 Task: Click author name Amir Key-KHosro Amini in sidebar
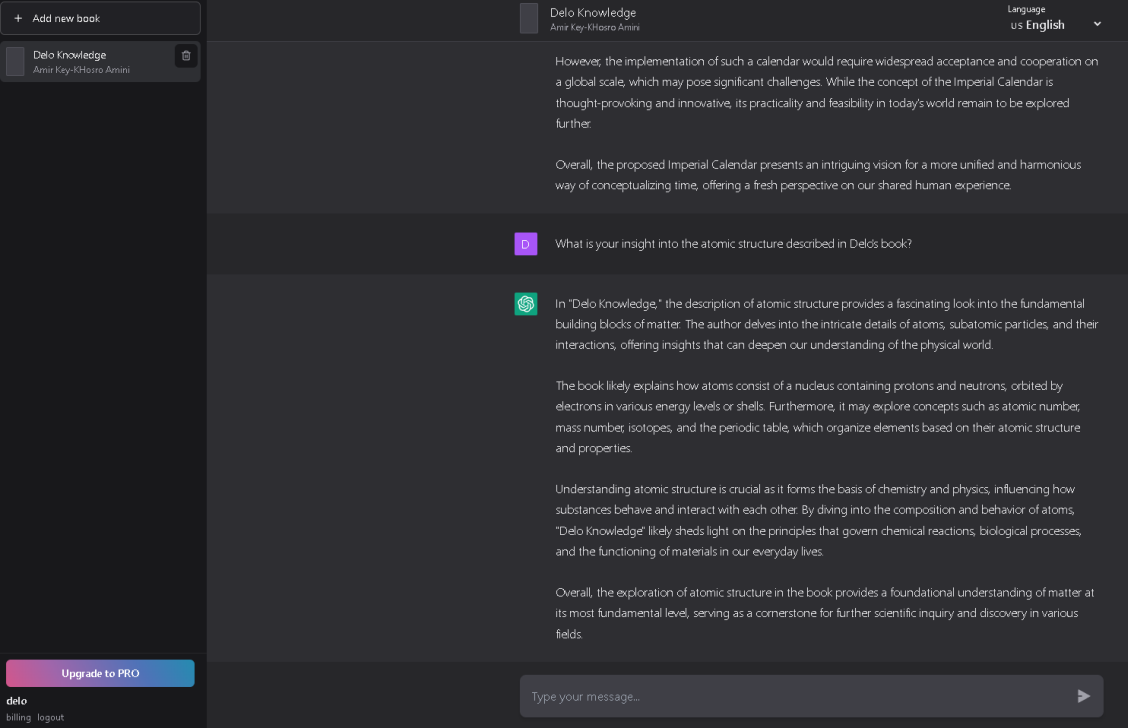pos(81,69)
